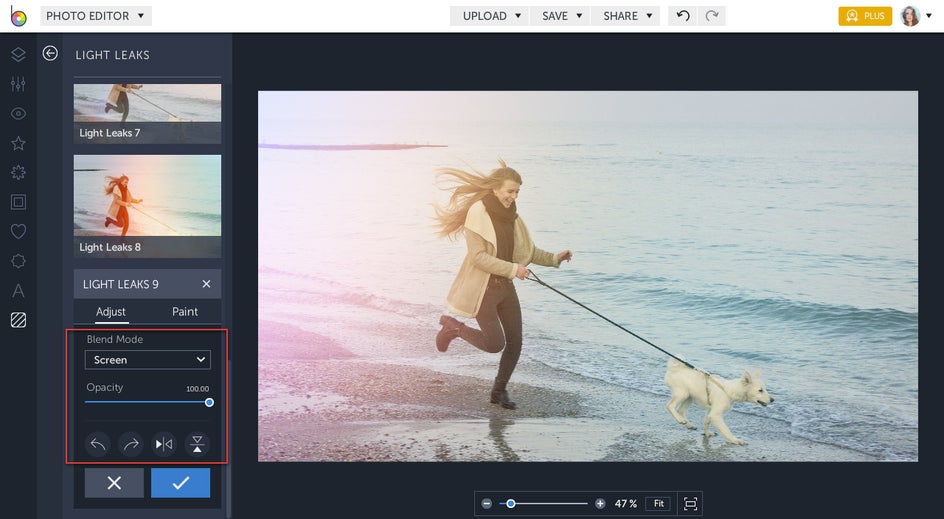
Task: Open the Share dropdown menu
Action: pos(626,16)
